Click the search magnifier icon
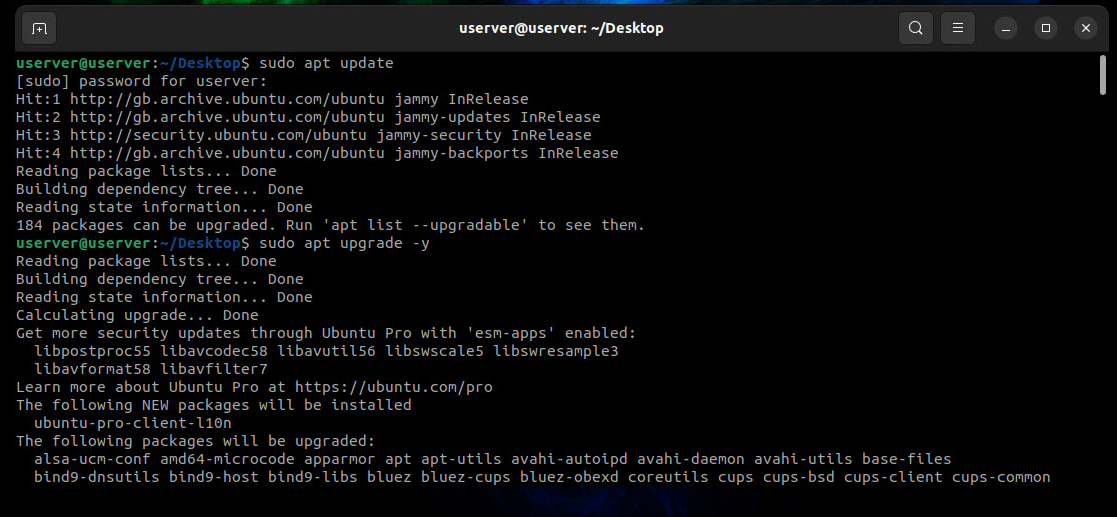The image size is (1117, 517). tap(915, 28)
